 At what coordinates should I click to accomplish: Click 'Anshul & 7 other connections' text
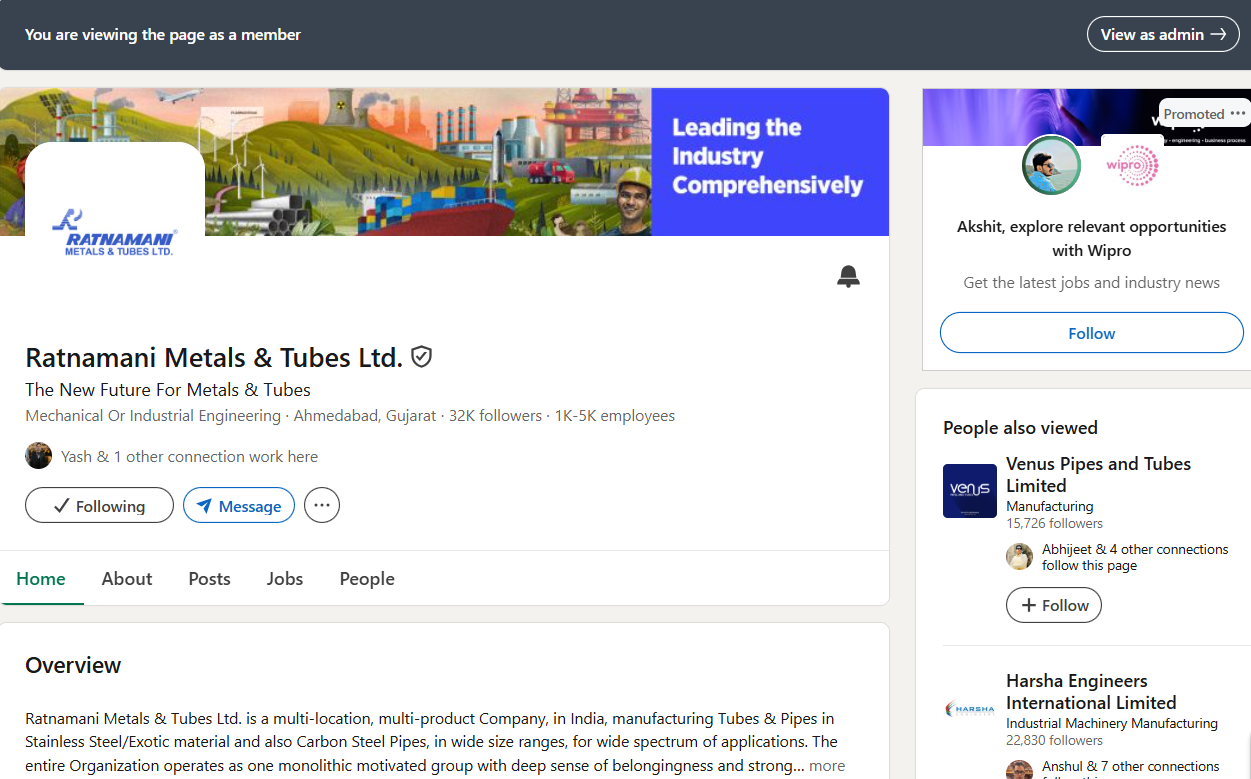coord(1131,766)
